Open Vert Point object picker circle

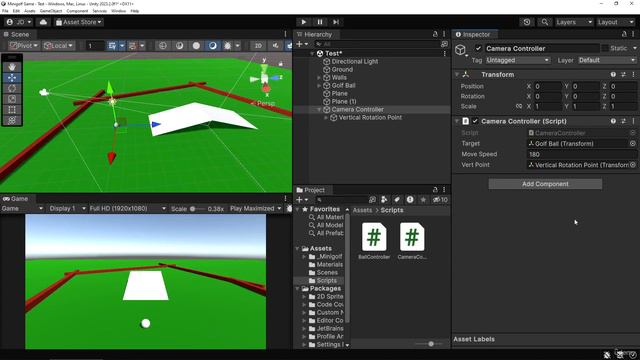coord(633,165)
